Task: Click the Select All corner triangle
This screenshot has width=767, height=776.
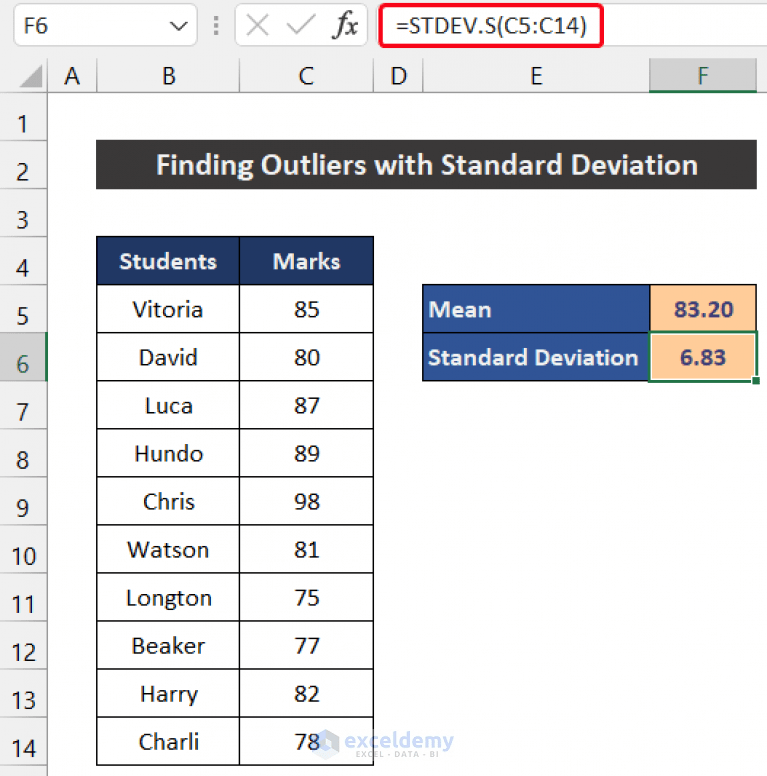Action: point(31,77)
